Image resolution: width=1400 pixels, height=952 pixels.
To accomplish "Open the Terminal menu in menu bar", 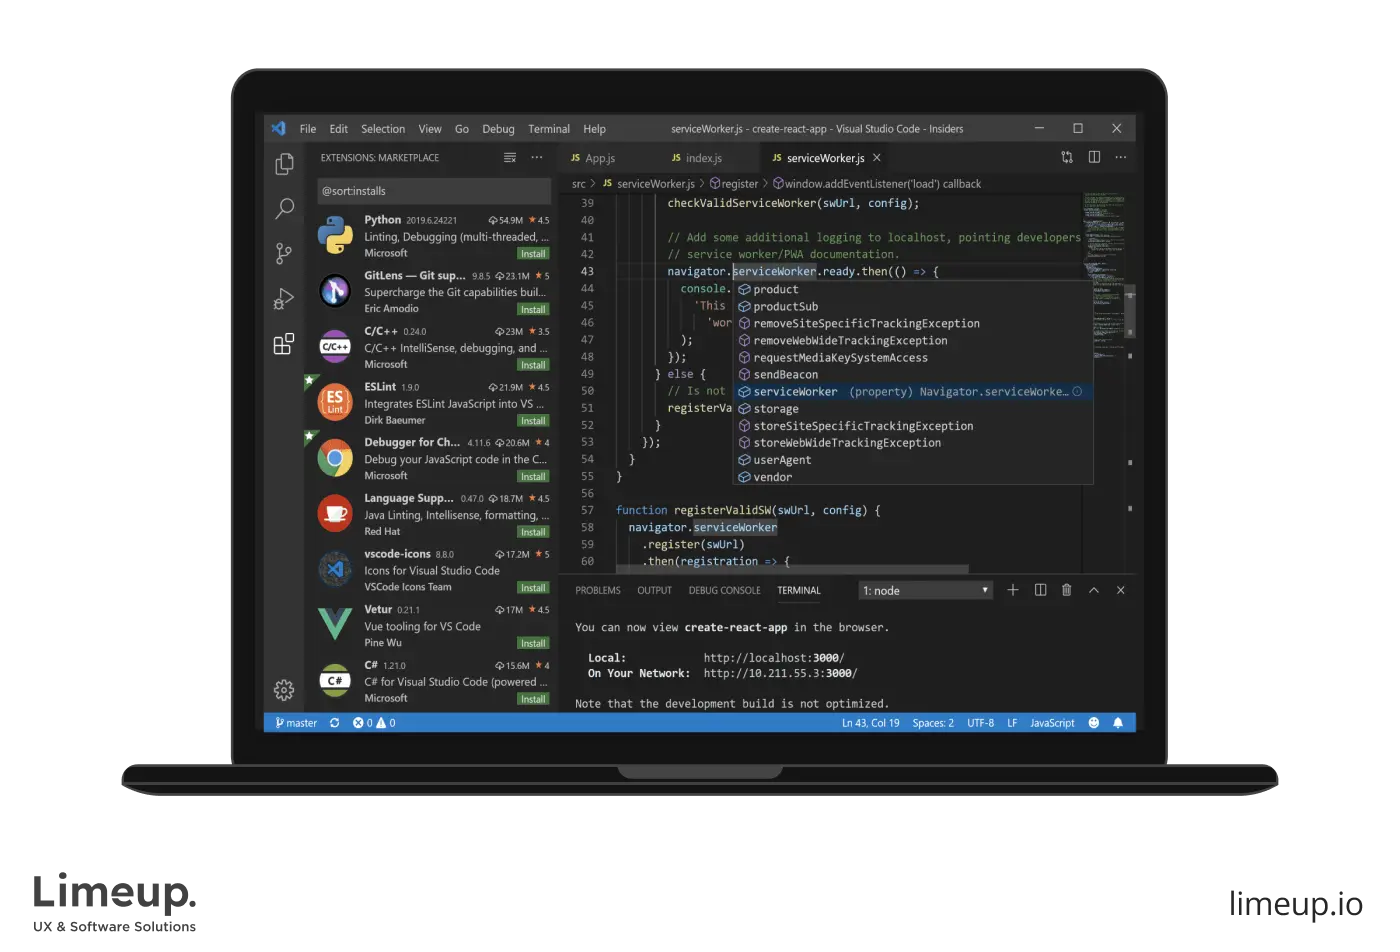I will (548, 129).
